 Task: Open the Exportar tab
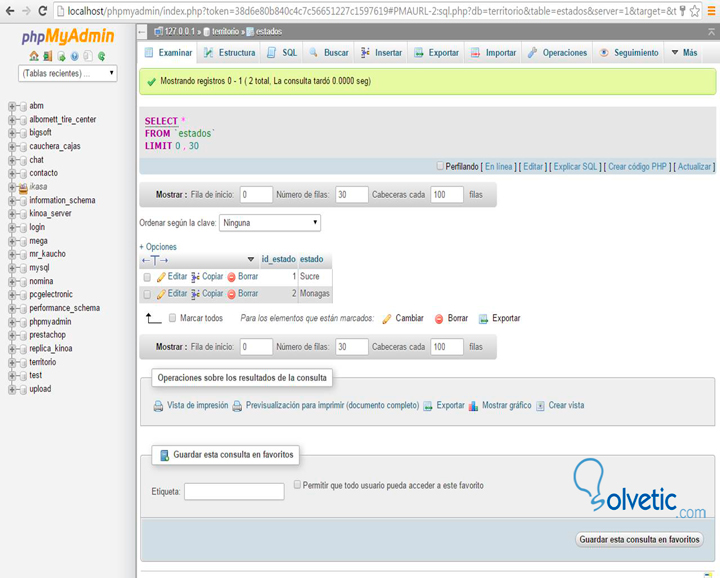[x=436, y=53]
